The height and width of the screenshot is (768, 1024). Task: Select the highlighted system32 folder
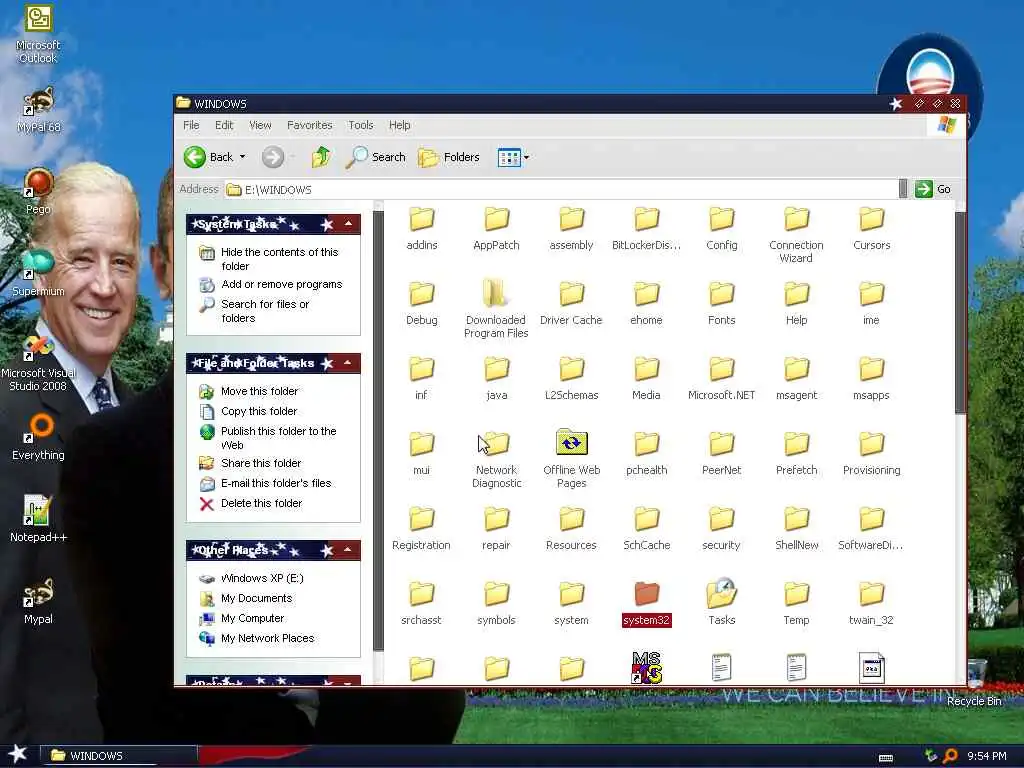point(647,603)
